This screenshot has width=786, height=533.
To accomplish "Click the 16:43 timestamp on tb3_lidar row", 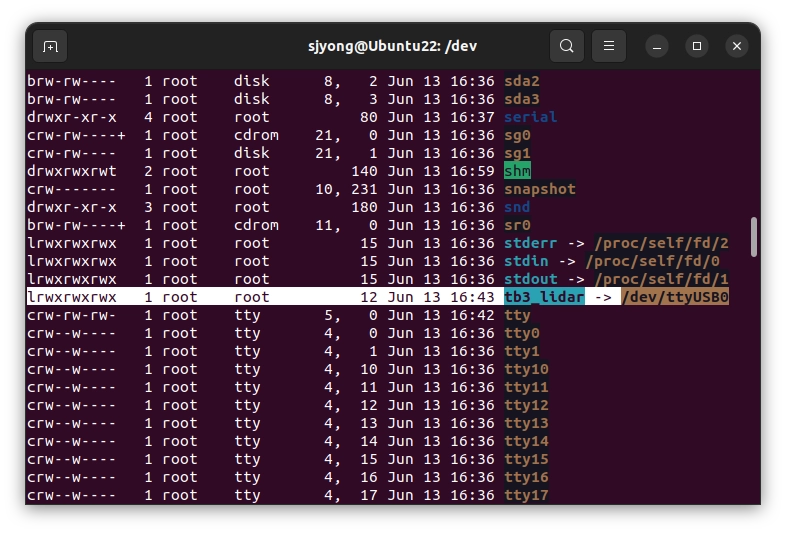I will click(x=472, y=297).
